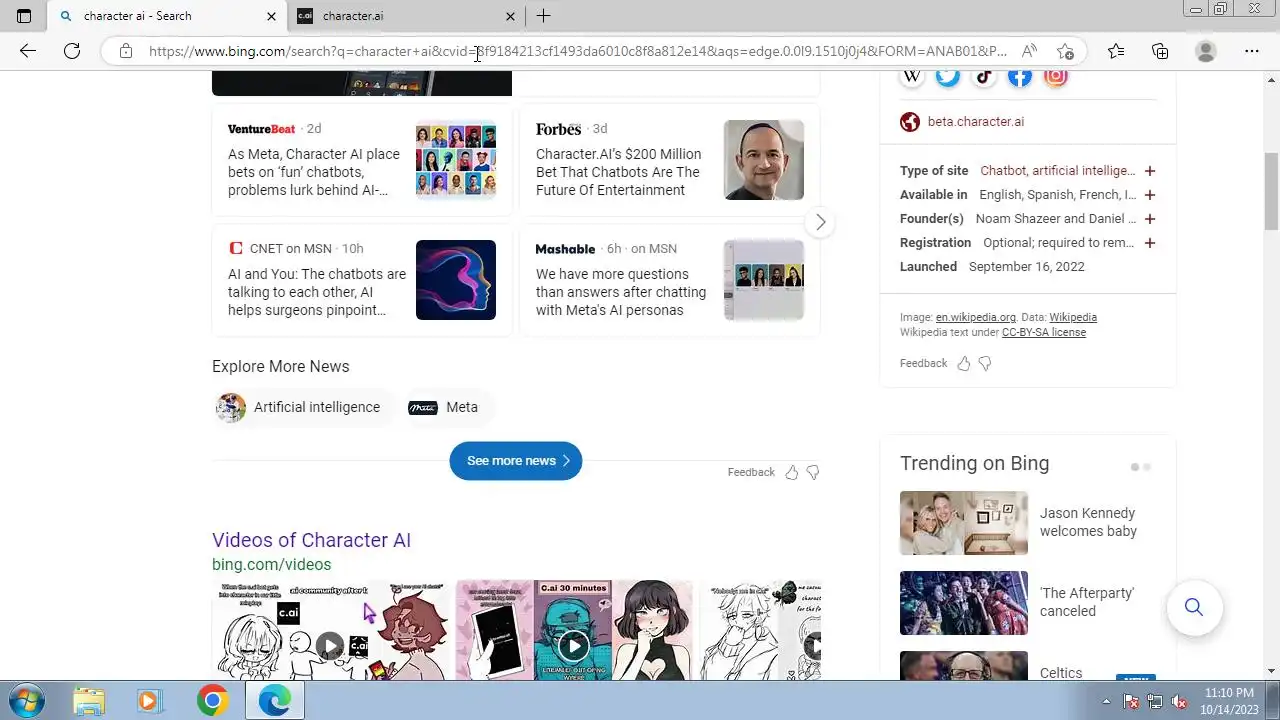This screenshot has width=1280, height=720.
Task: Click CNET article colorful head thumbnail
Action: click(456, 280)
